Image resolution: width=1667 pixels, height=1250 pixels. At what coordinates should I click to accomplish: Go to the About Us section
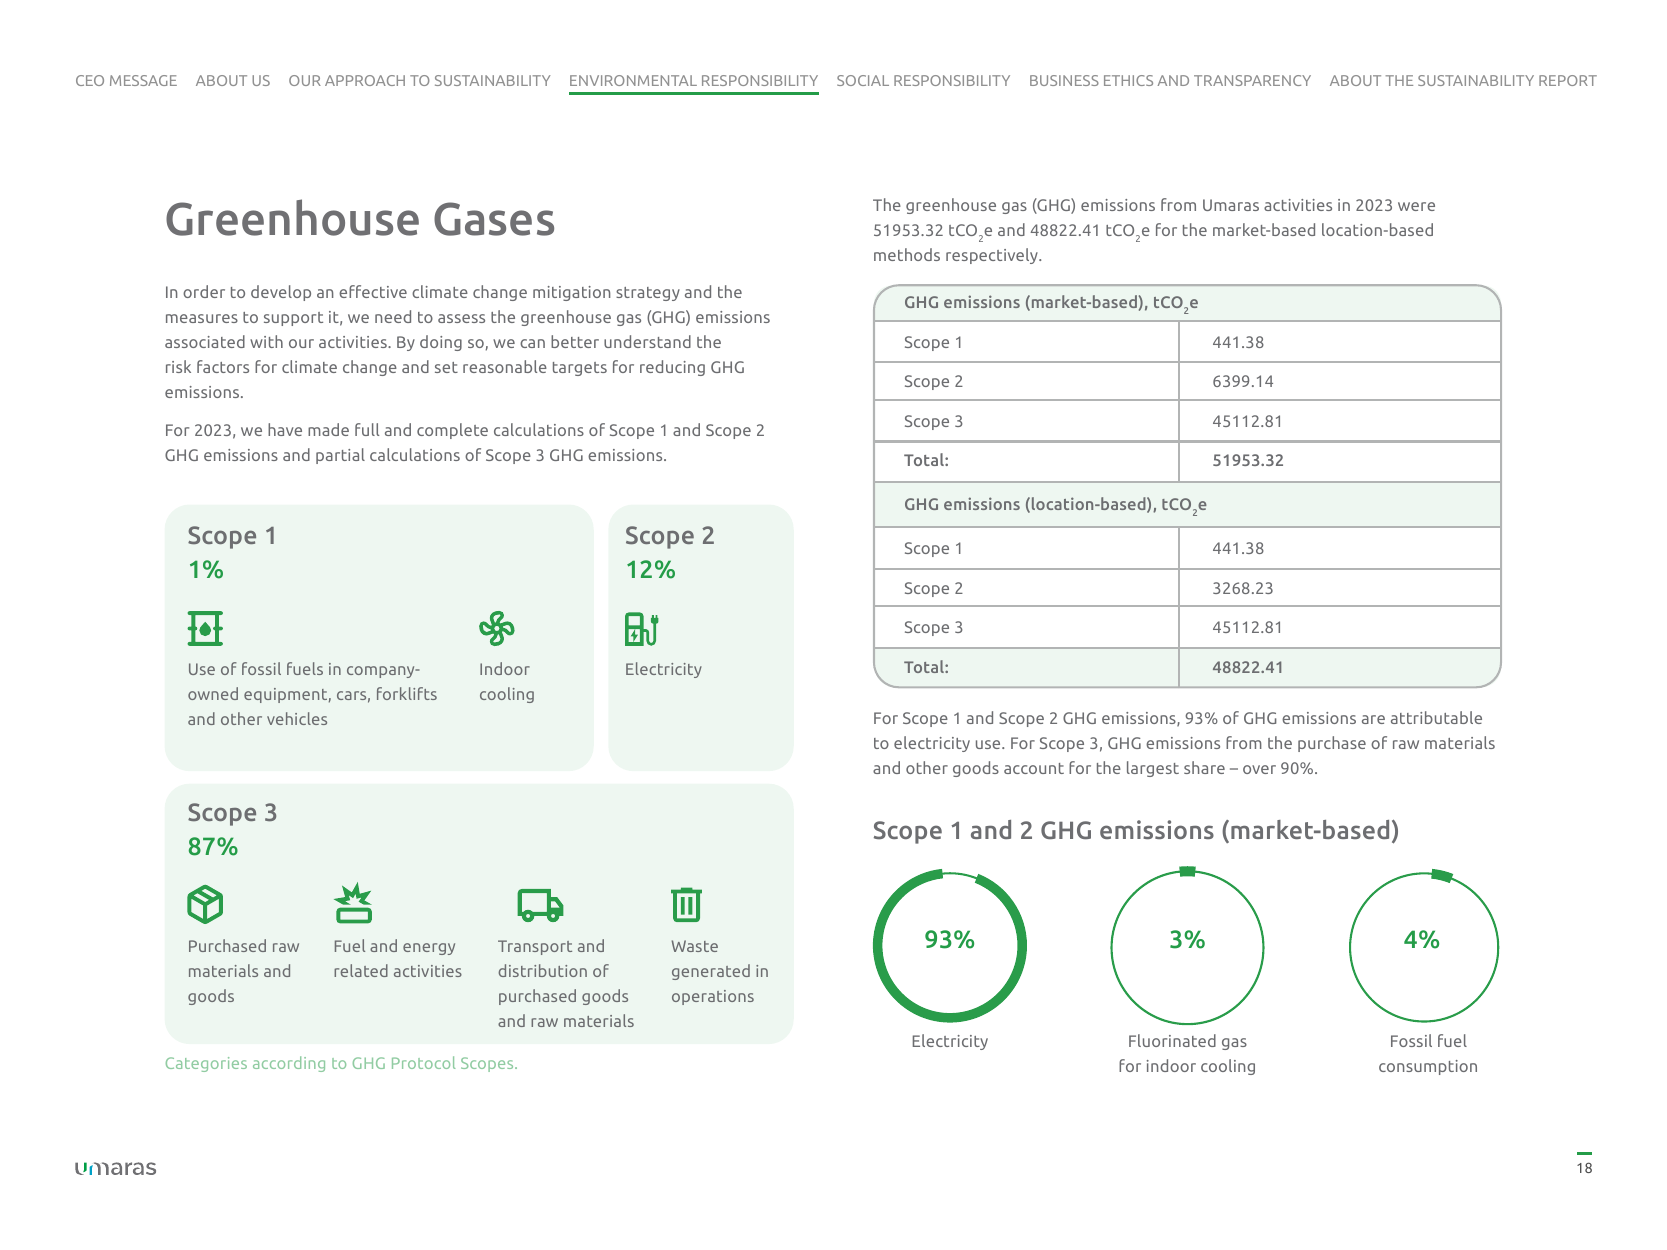(233, 81)
